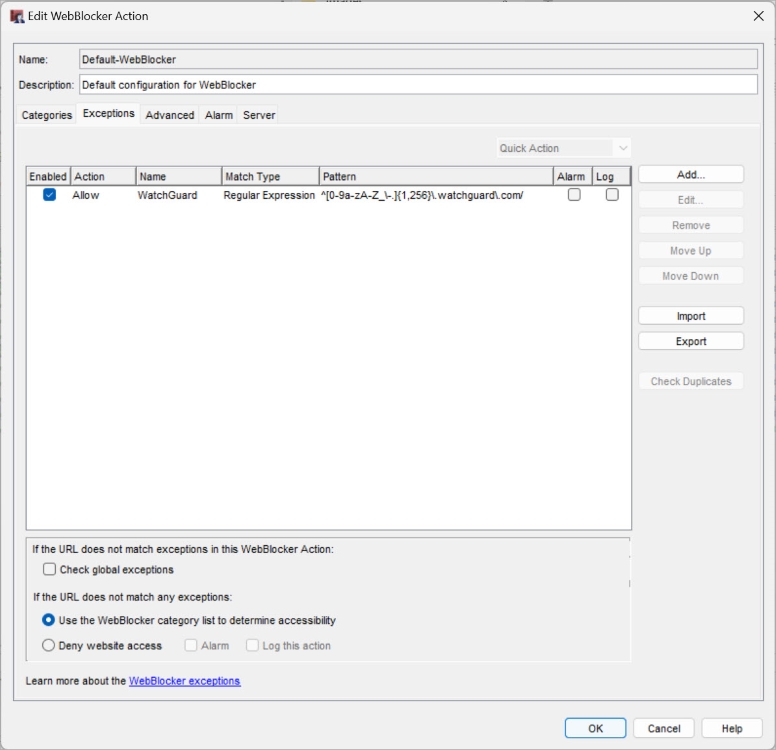Click the Log column header

pyautogui.click(x=611, y=176)
